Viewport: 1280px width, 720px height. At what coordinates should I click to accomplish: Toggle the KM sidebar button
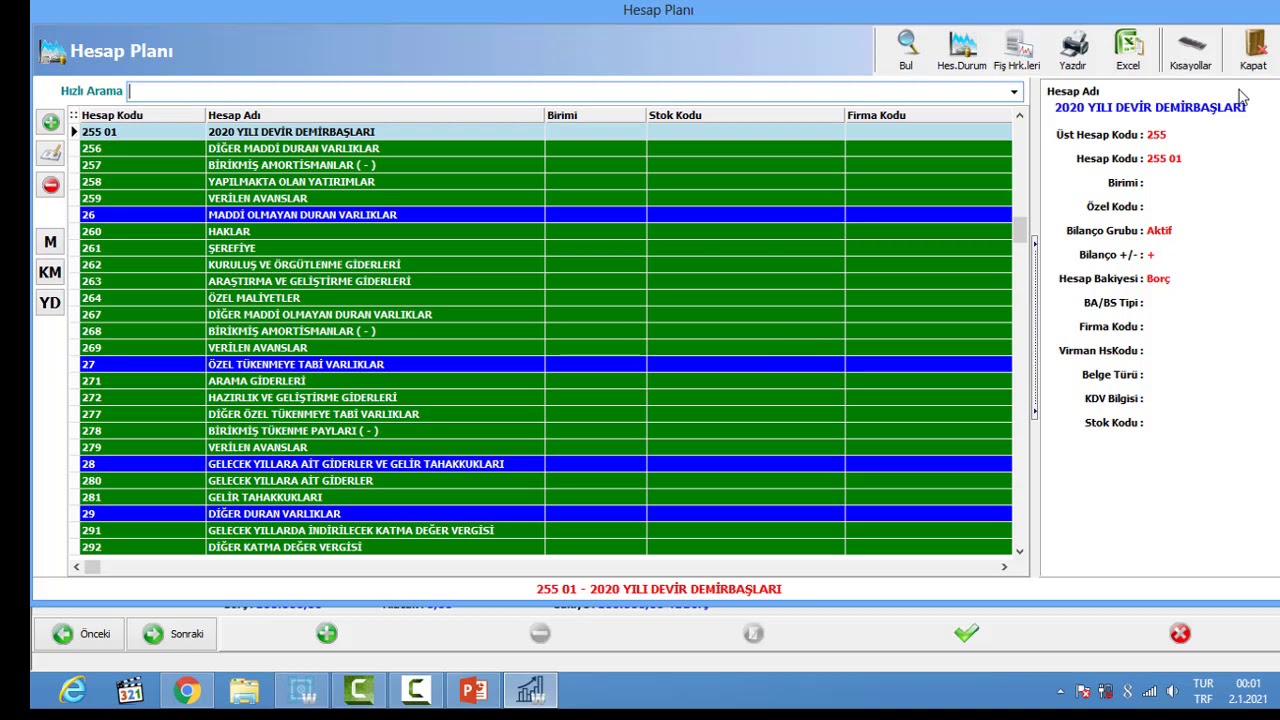pos(50,272)
